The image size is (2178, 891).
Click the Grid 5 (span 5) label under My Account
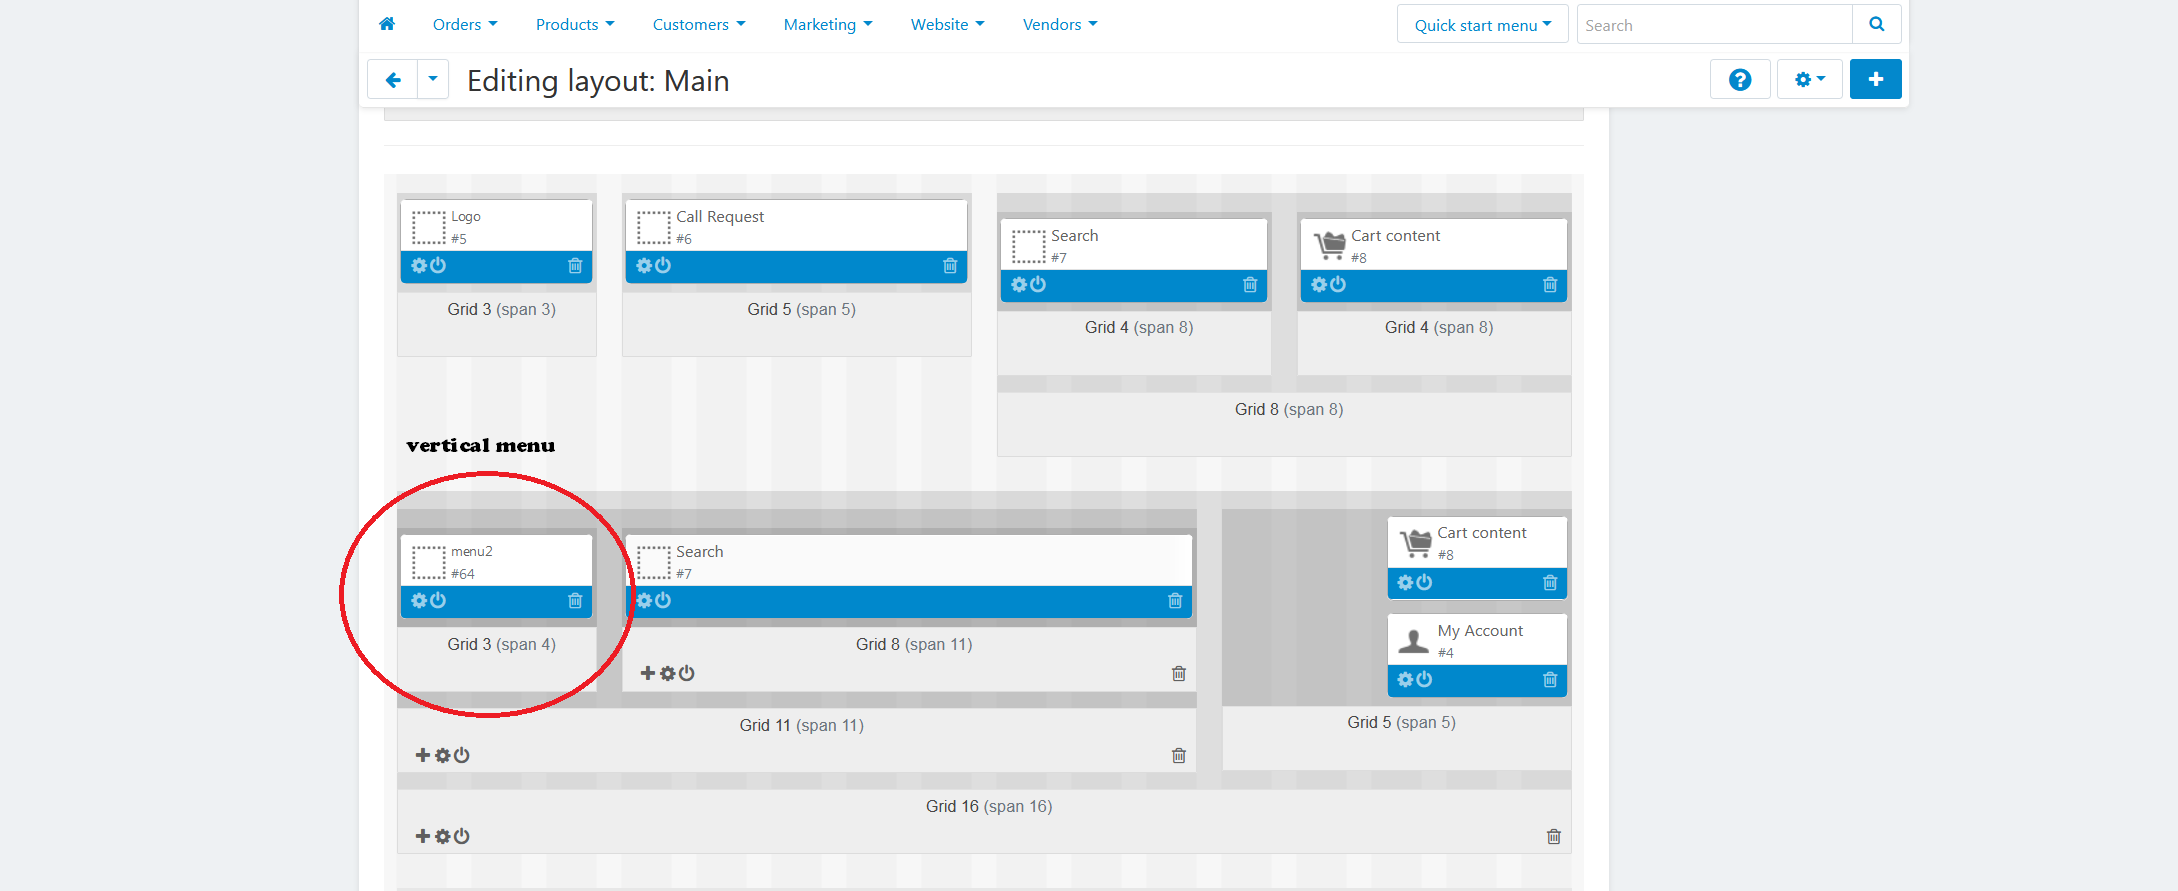pyautogui.click(x=1401, y=723)
